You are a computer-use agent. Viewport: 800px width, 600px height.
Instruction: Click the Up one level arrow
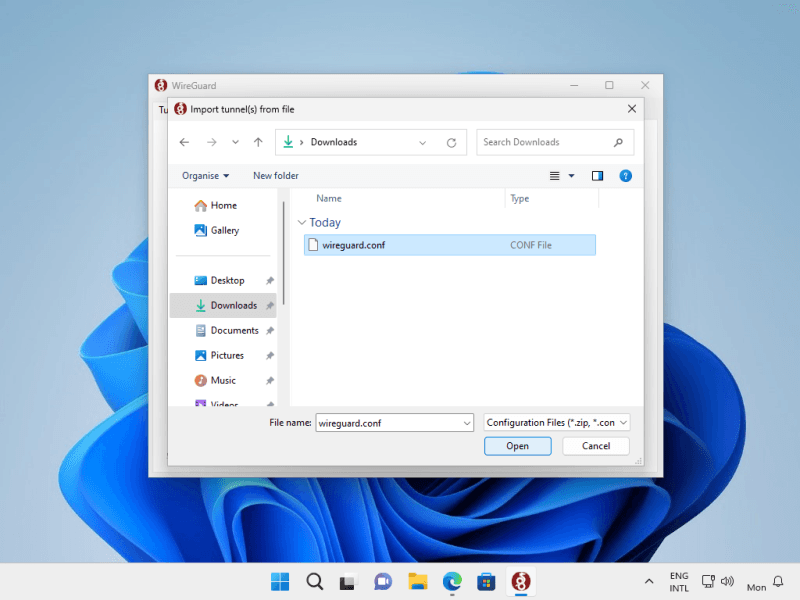[x=258, y=142]
